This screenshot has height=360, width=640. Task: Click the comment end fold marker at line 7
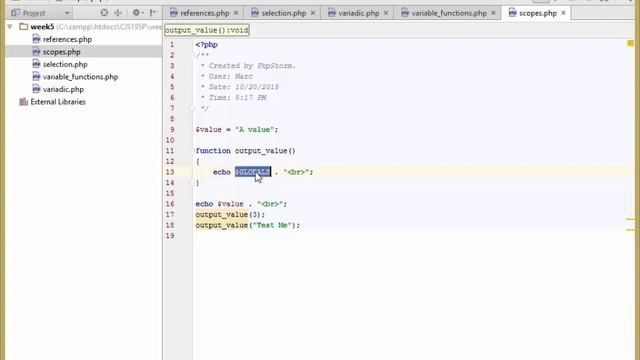192,108
